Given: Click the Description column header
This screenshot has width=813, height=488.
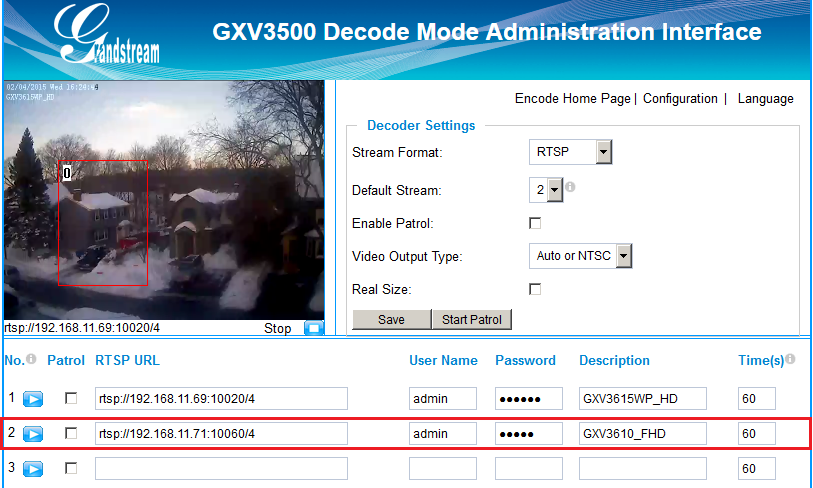Looking at the screenshot, I should pyautogui.click(x=614, y=360).
